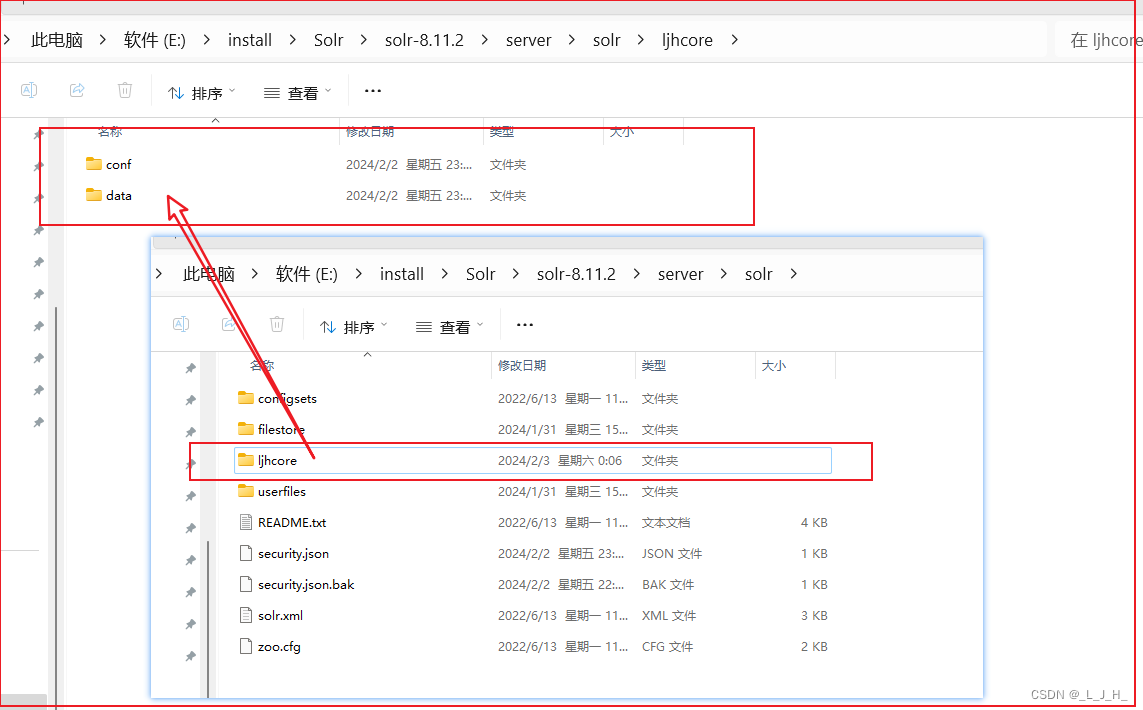Click Solr breadcrumb in back window
This screenshot has height=710, width=1143.
(329, 40)
